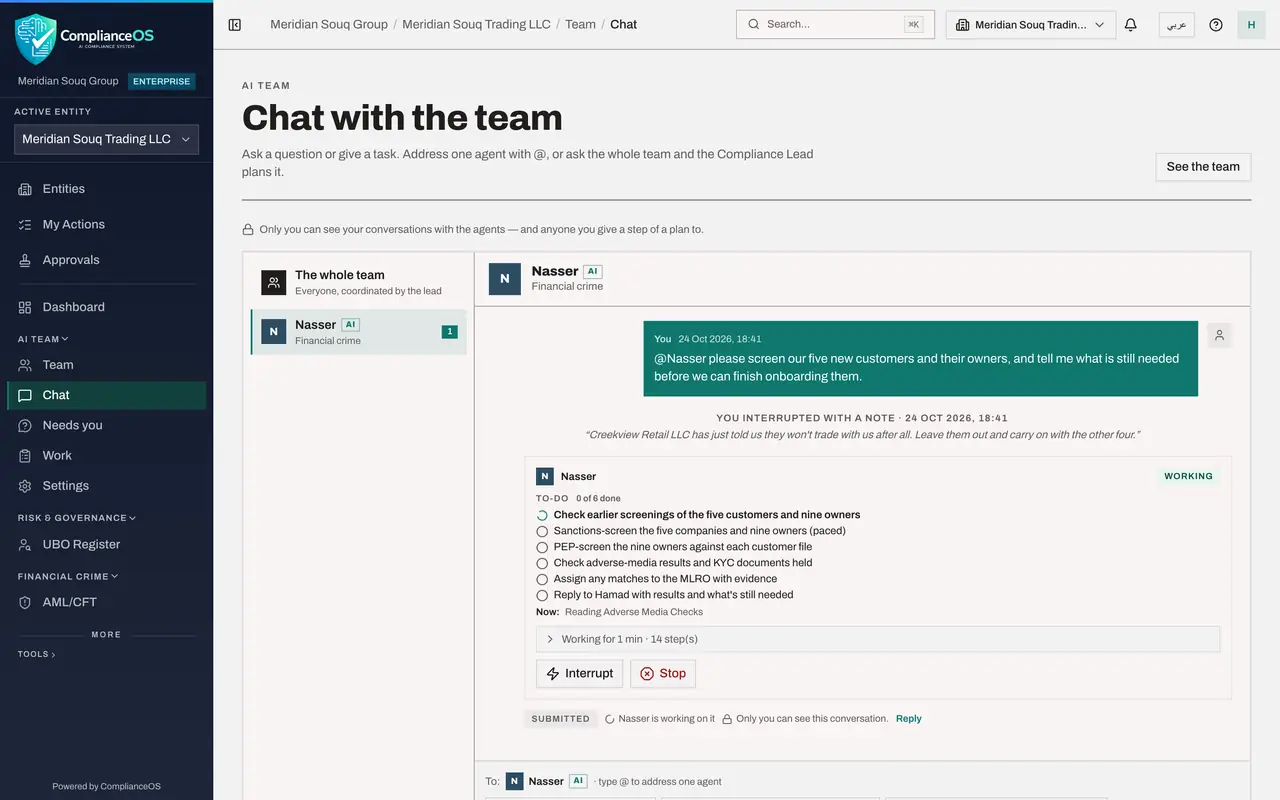Switch language with the Arabic toggle button
1280x800 pixels.
tap(1176, 25)
